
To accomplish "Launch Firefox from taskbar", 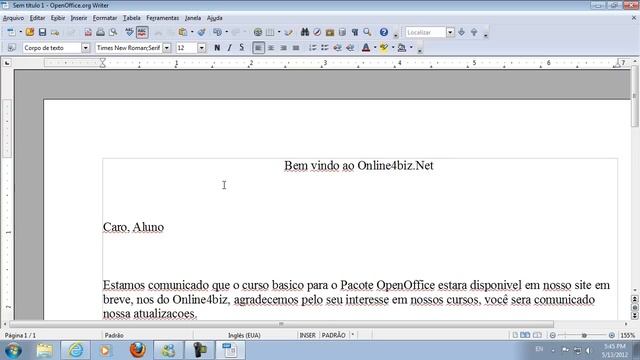I will coord(138,350).
